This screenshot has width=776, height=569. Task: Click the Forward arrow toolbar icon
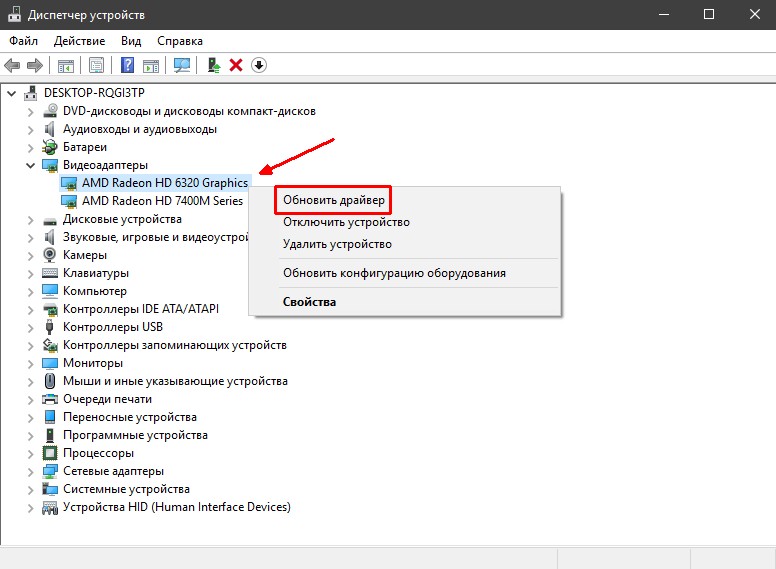pyautogui.click(x=35, y=65)
